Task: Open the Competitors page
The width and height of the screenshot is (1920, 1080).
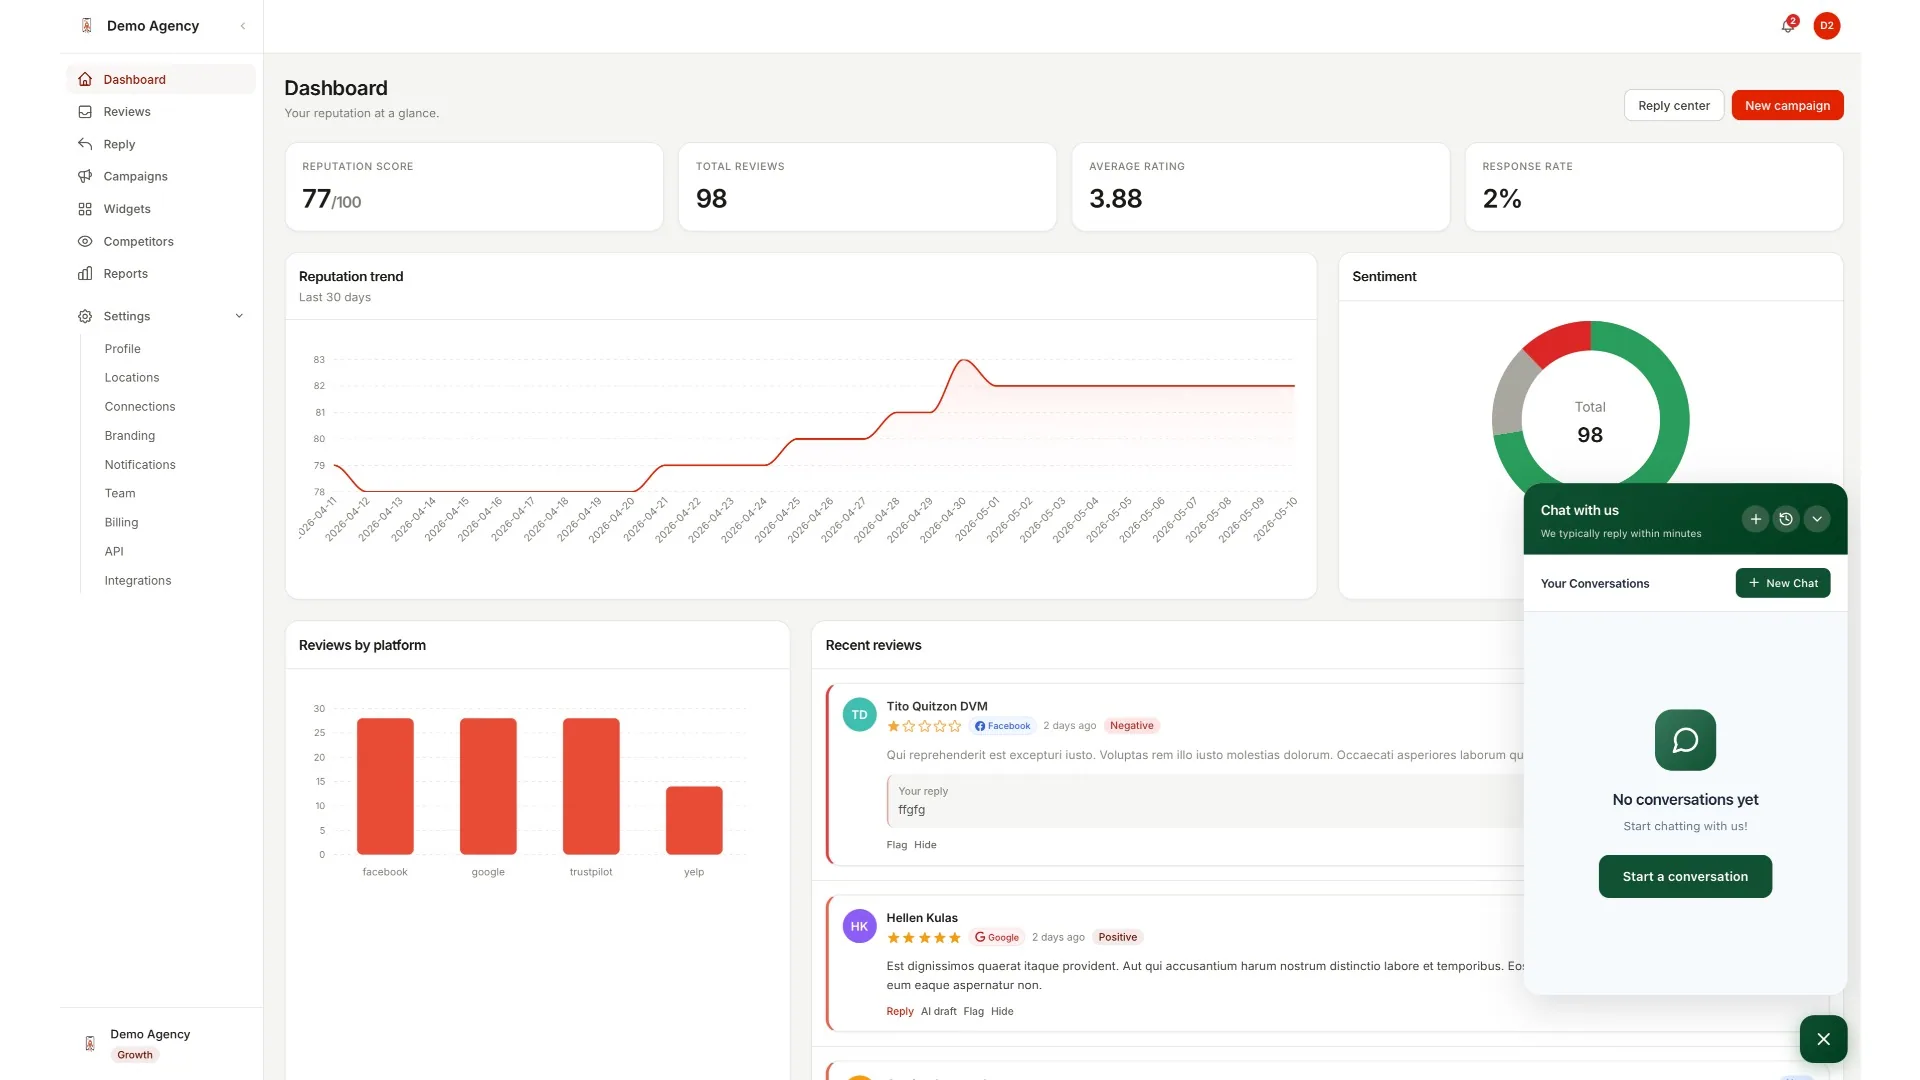Action: 161,241
